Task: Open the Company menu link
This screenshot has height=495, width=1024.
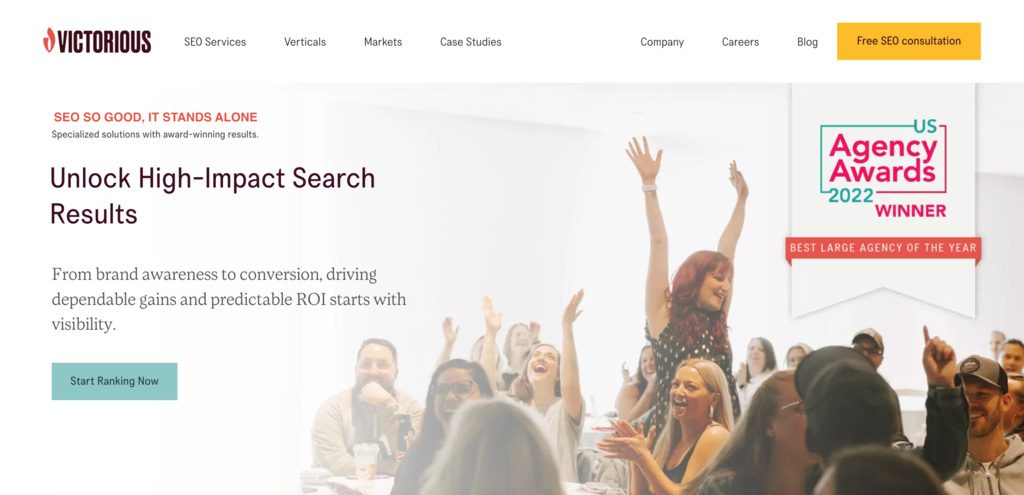Action: [x=662, y=42]
